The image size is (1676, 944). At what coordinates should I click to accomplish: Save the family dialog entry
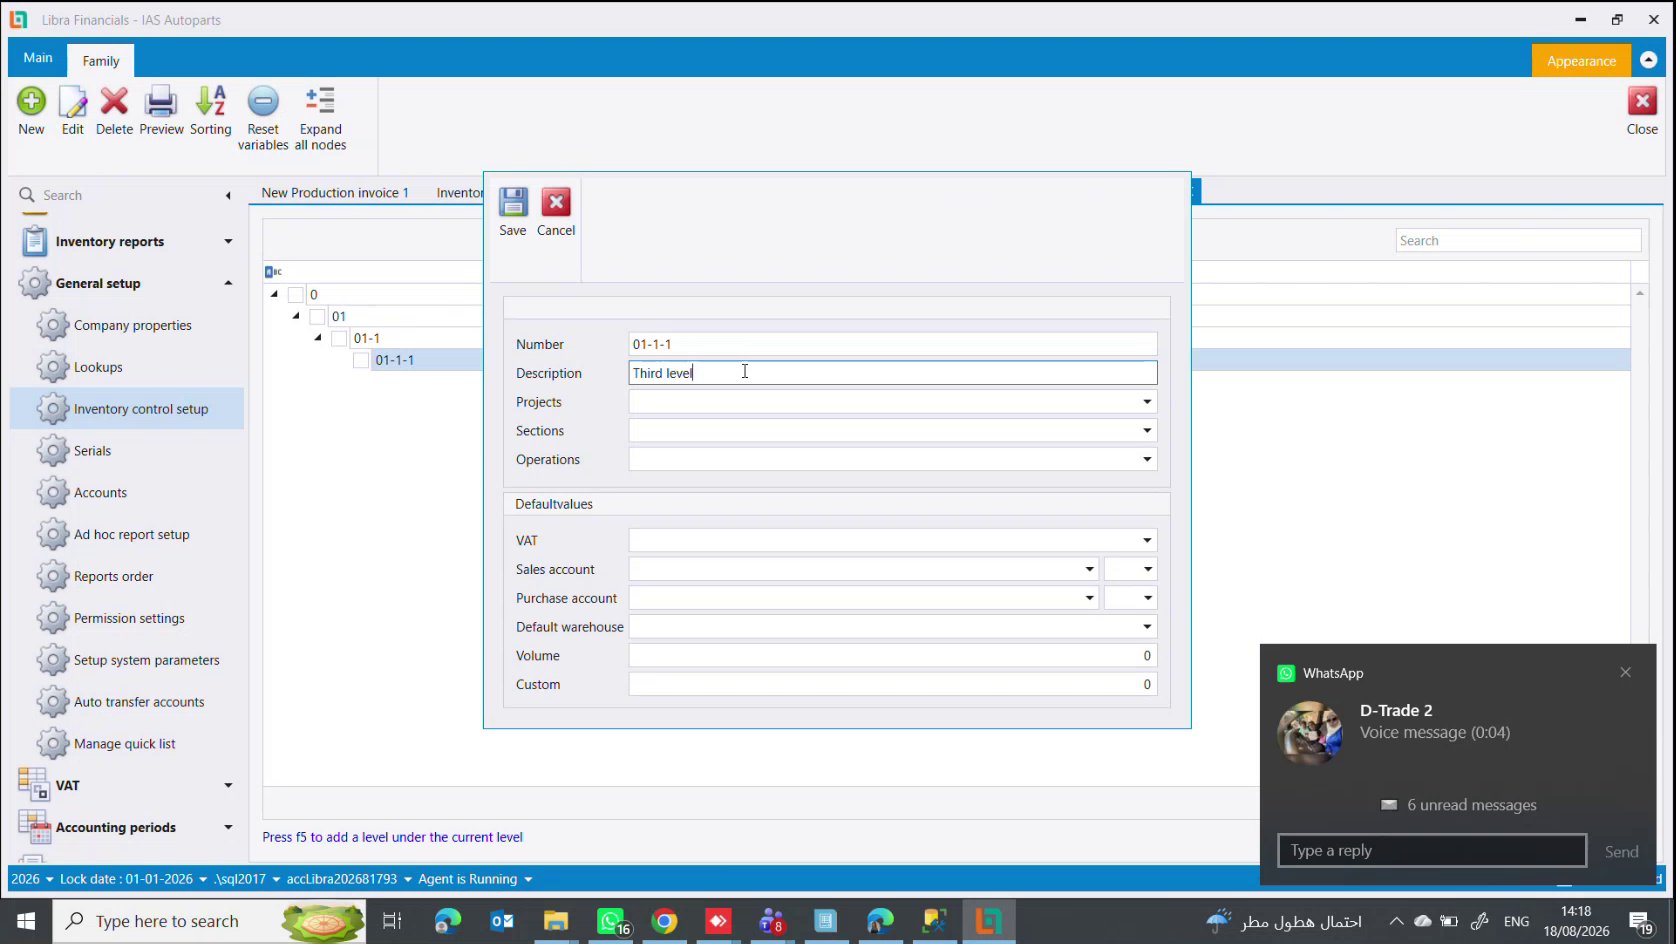click(513, 203)
